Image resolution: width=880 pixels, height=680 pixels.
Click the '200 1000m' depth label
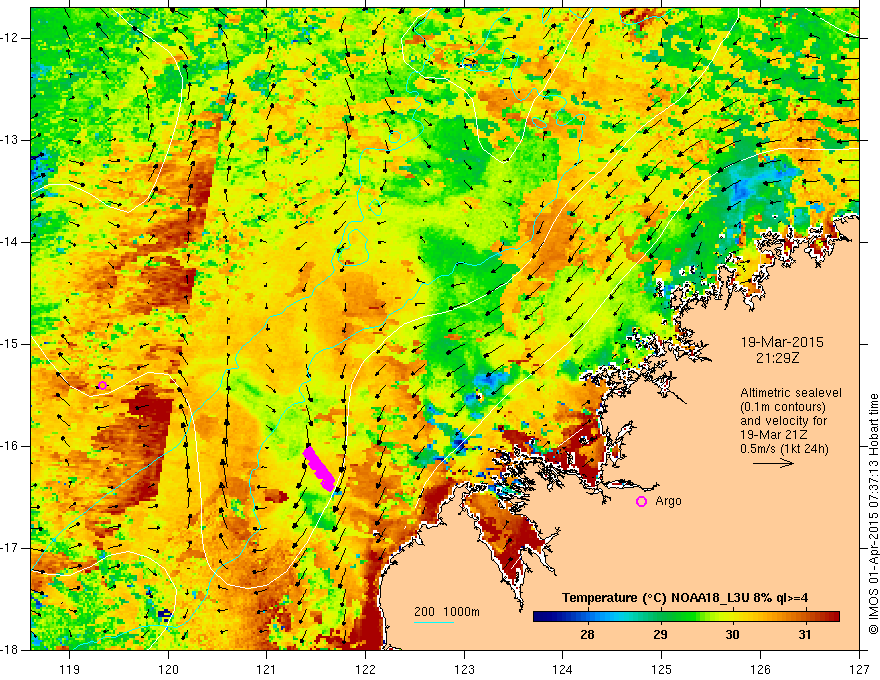447,612
